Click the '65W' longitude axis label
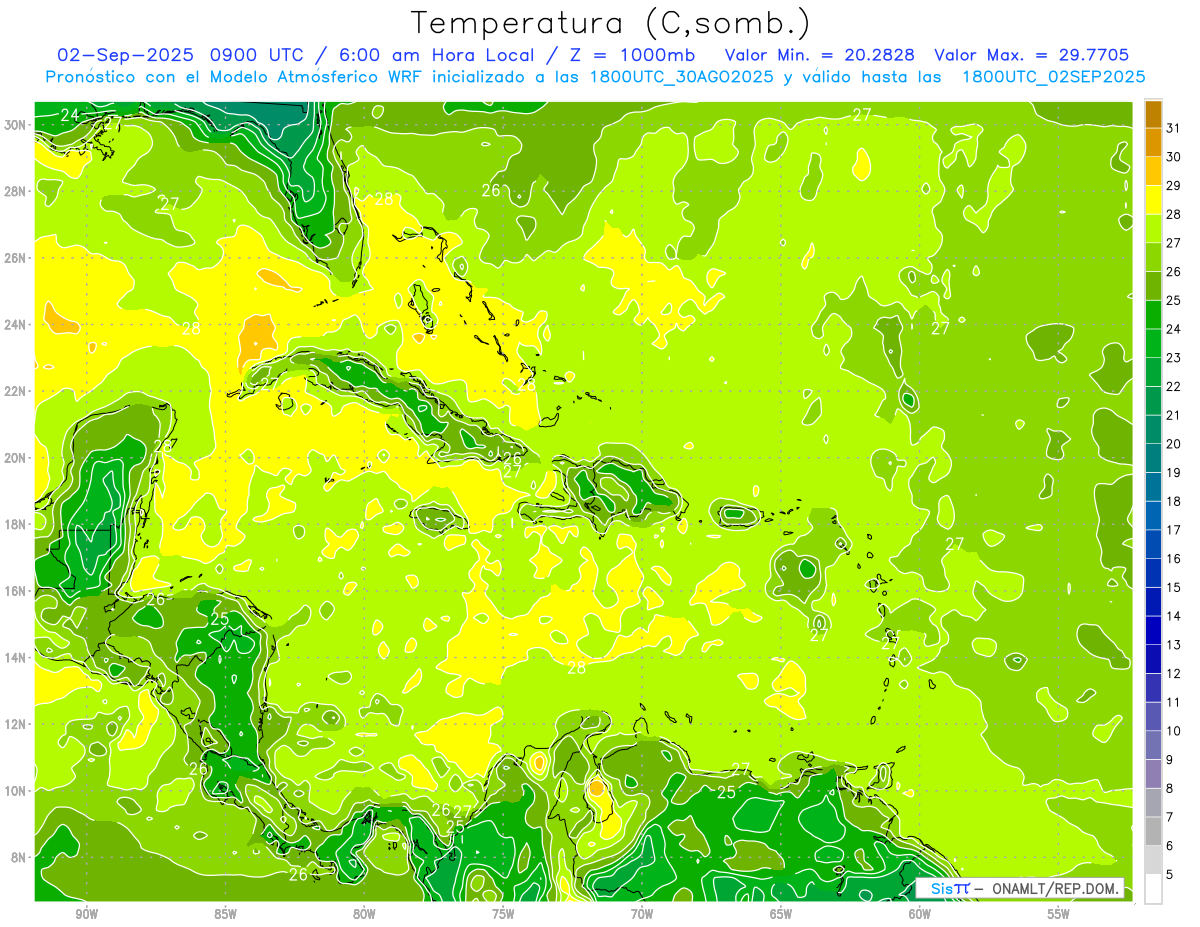This screenshot has width=1200, height=927. (x=781, y=914)
